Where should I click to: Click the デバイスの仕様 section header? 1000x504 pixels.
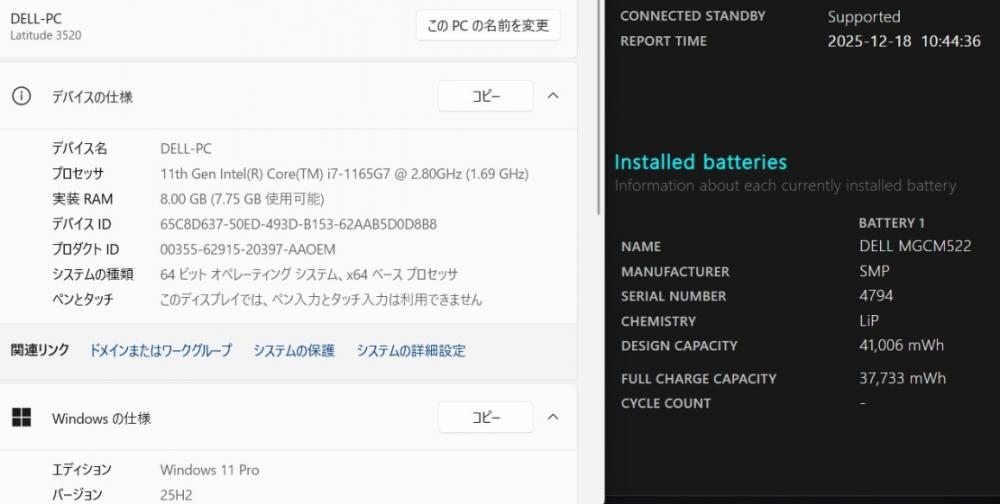[x=92, y=97]
